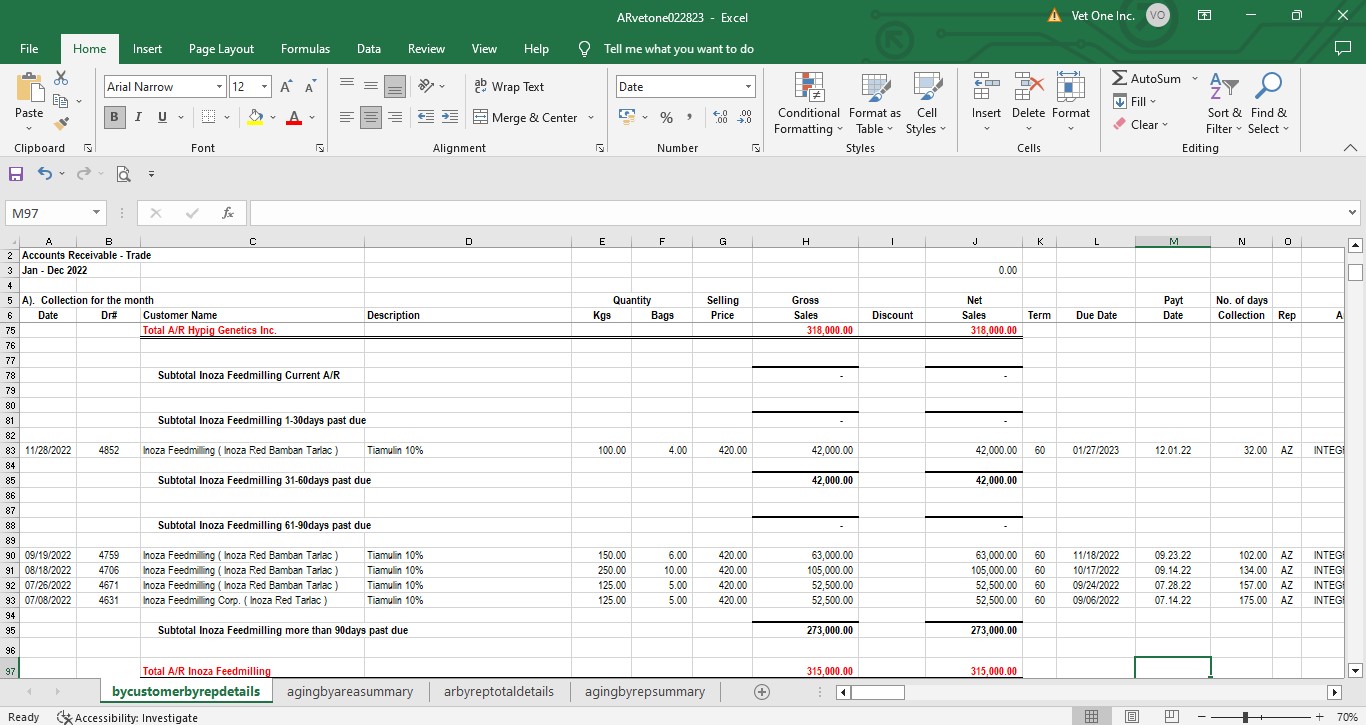
Task: Open Ribbon Display Options icon
Action: tap(1205, 16)
